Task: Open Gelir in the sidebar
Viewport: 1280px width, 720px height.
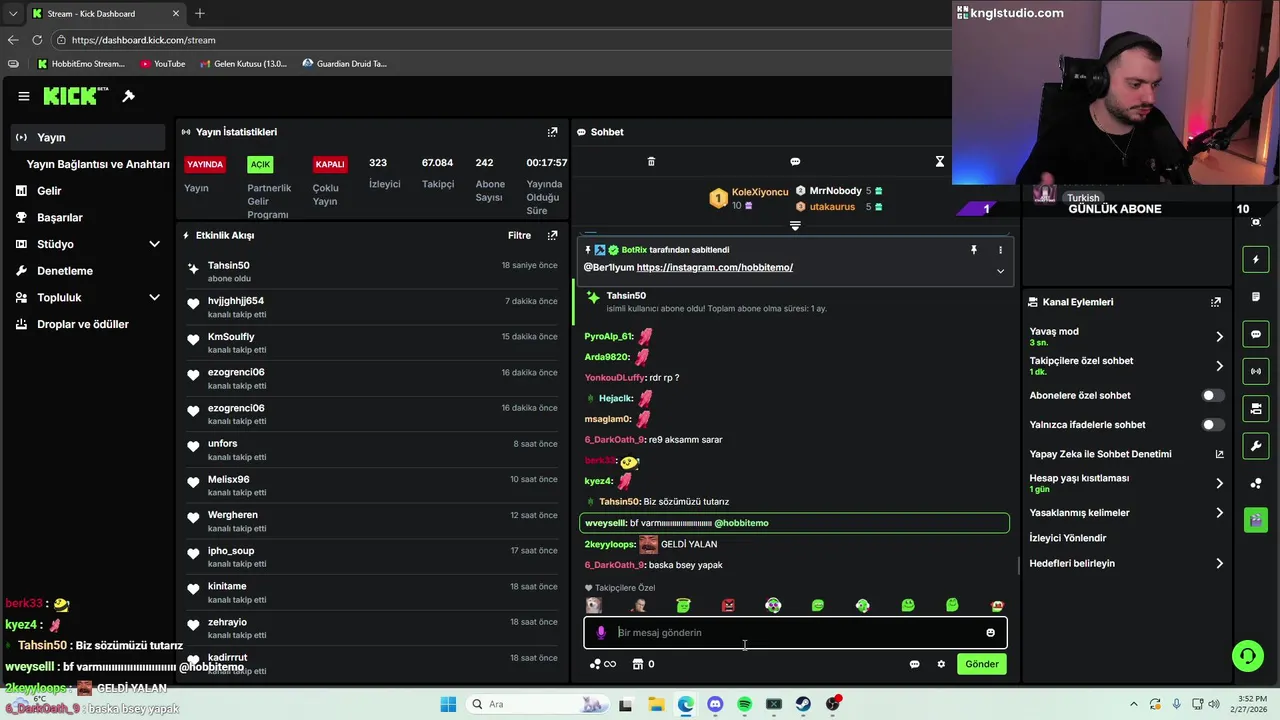Action: pos(88,191)
